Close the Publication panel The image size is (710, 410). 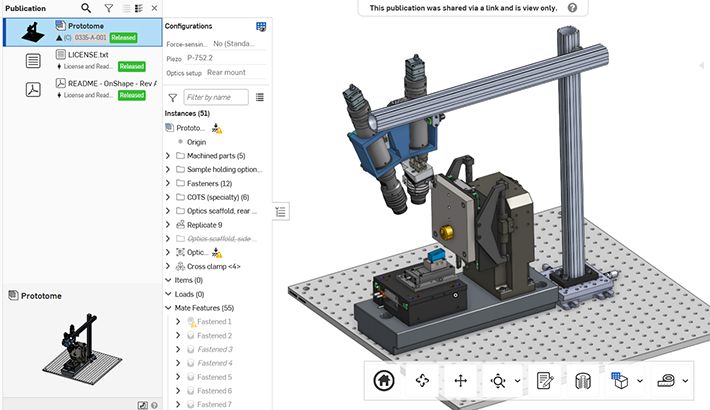(154, 8)
